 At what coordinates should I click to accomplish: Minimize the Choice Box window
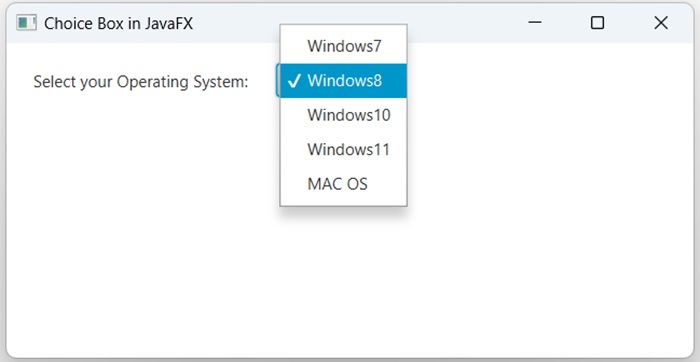[535, 22]
